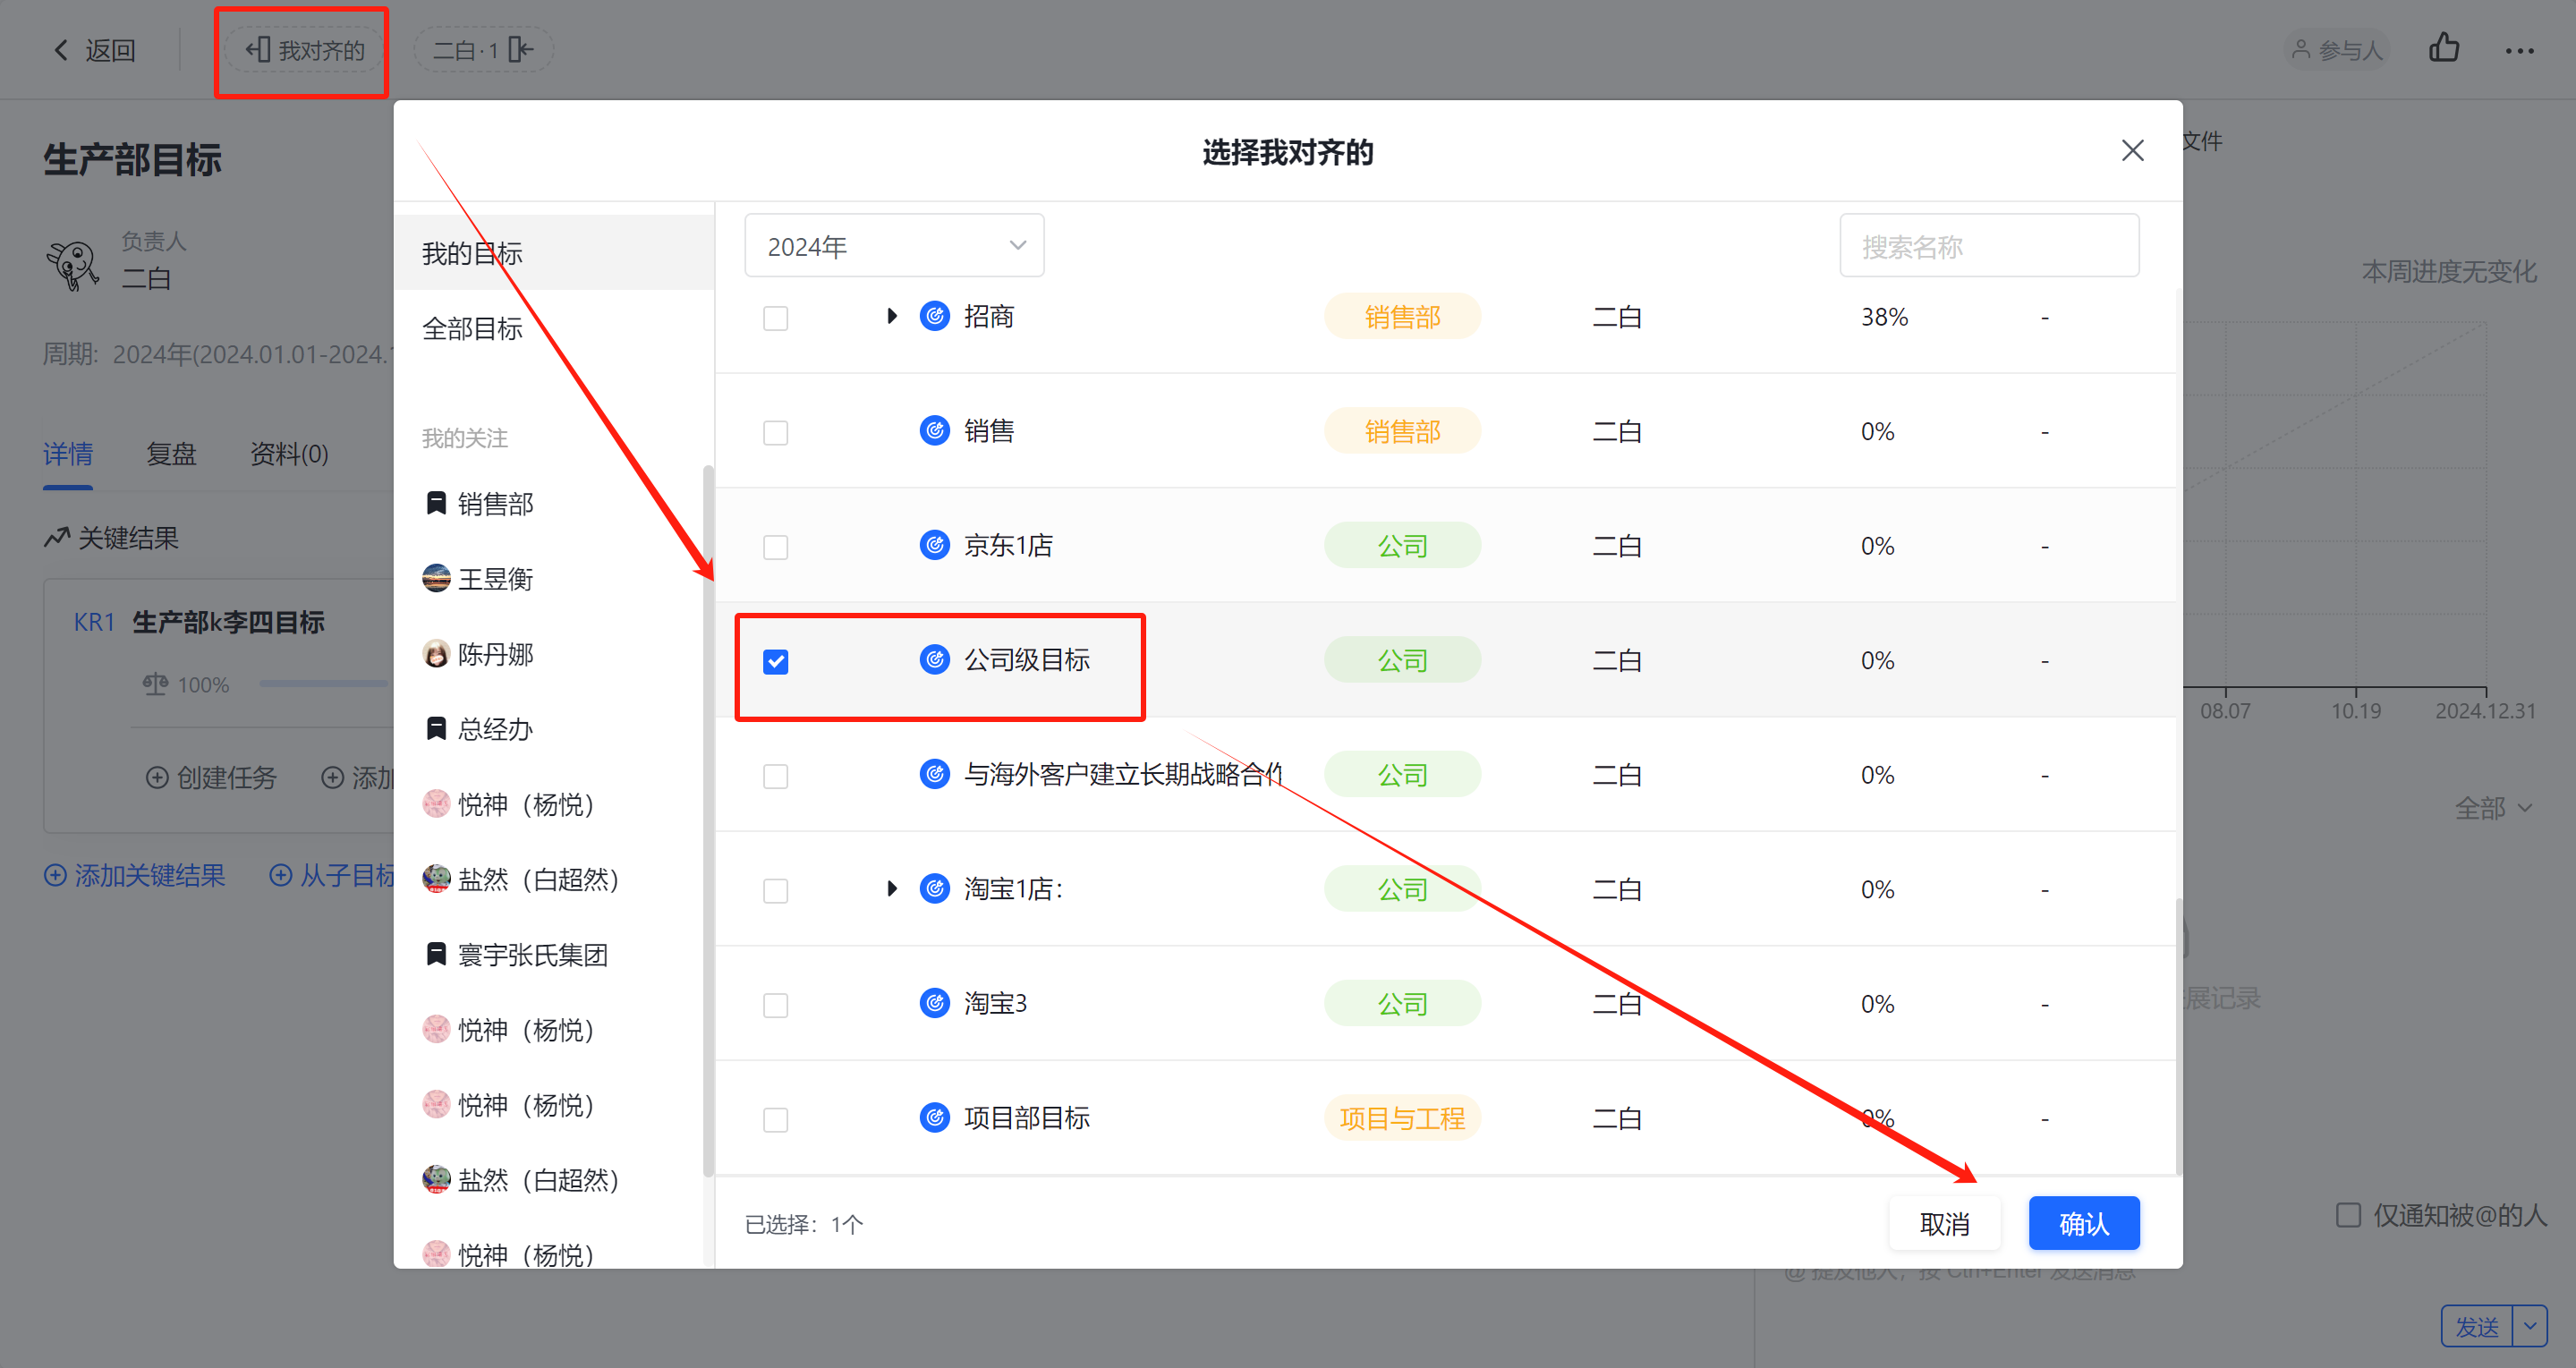This screenshot has width=2576, height=1368.
Task: Click the target icon of 公司级目标 row
Action: (934, 660)
